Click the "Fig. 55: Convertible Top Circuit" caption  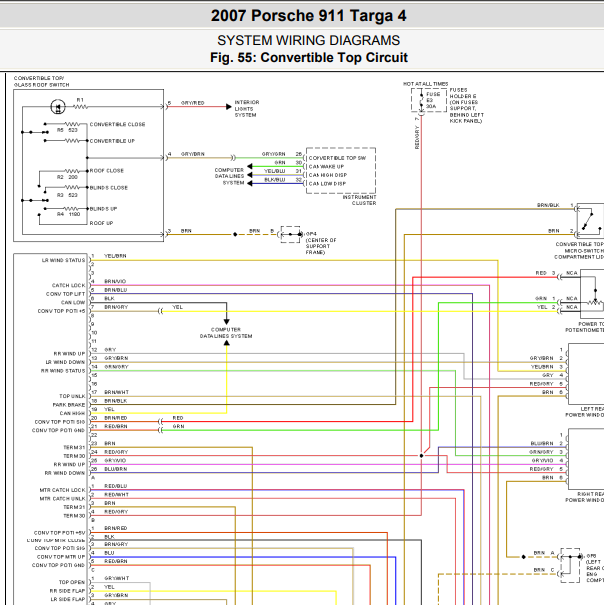tap(308, 57)
